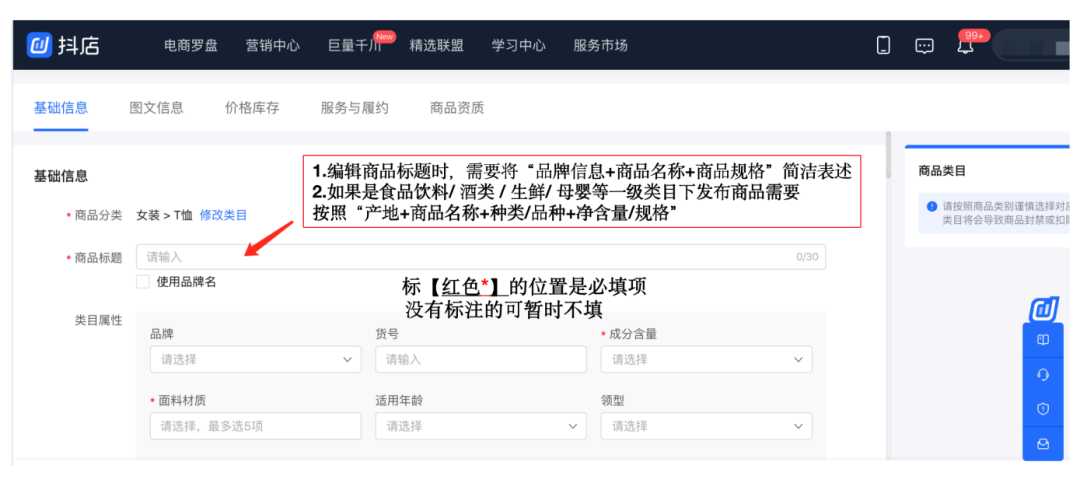1080x490 pixels.
Task: Expand the 领型 dropdown
Action: click(x=706, y=426)
